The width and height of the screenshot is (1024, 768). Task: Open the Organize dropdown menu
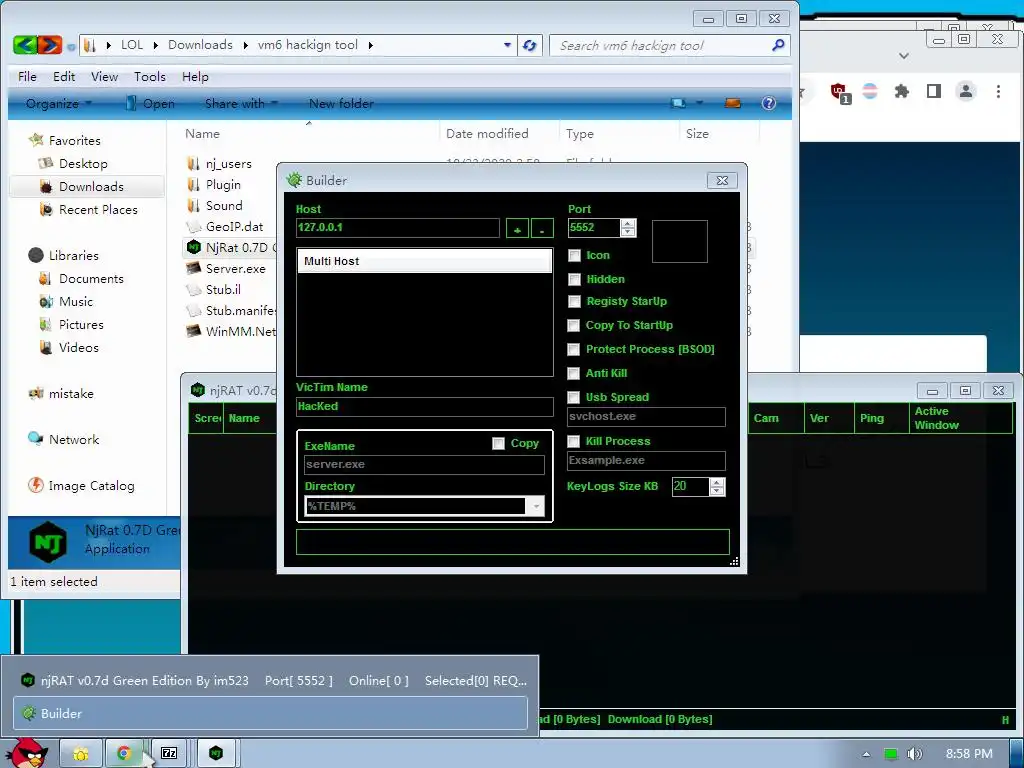point(59,103)
